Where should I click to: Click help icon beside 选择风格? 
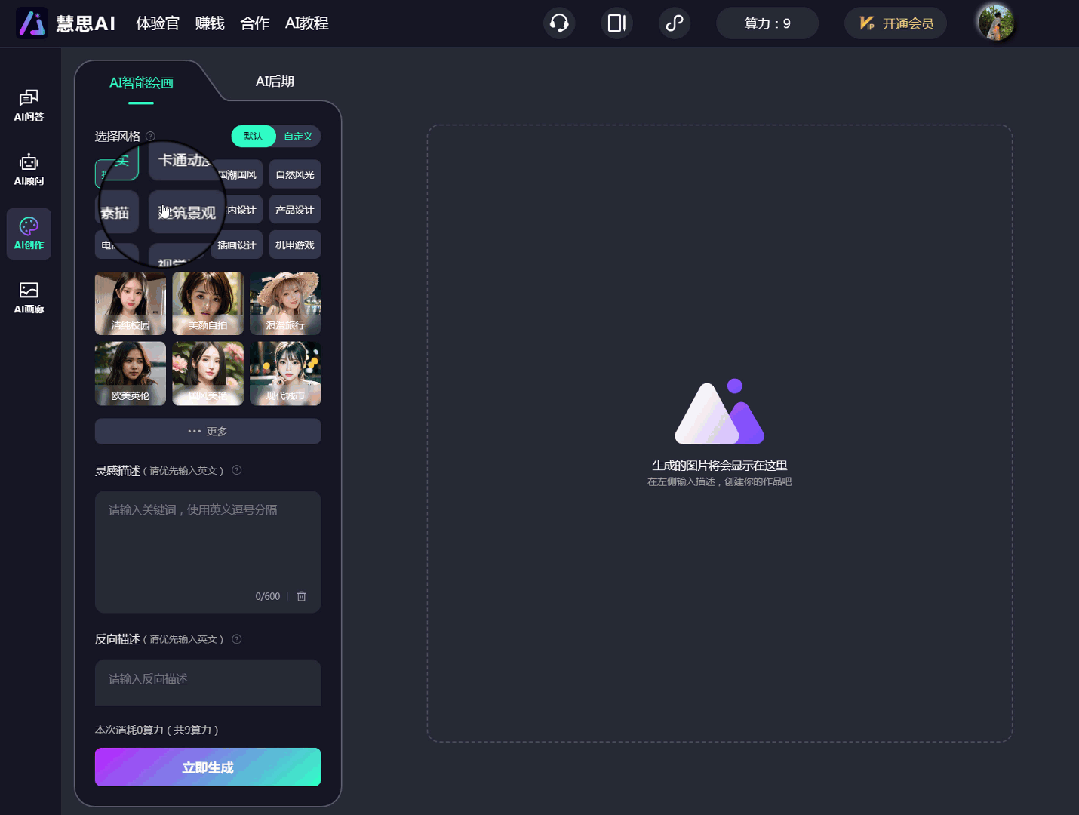pos(151,136)
